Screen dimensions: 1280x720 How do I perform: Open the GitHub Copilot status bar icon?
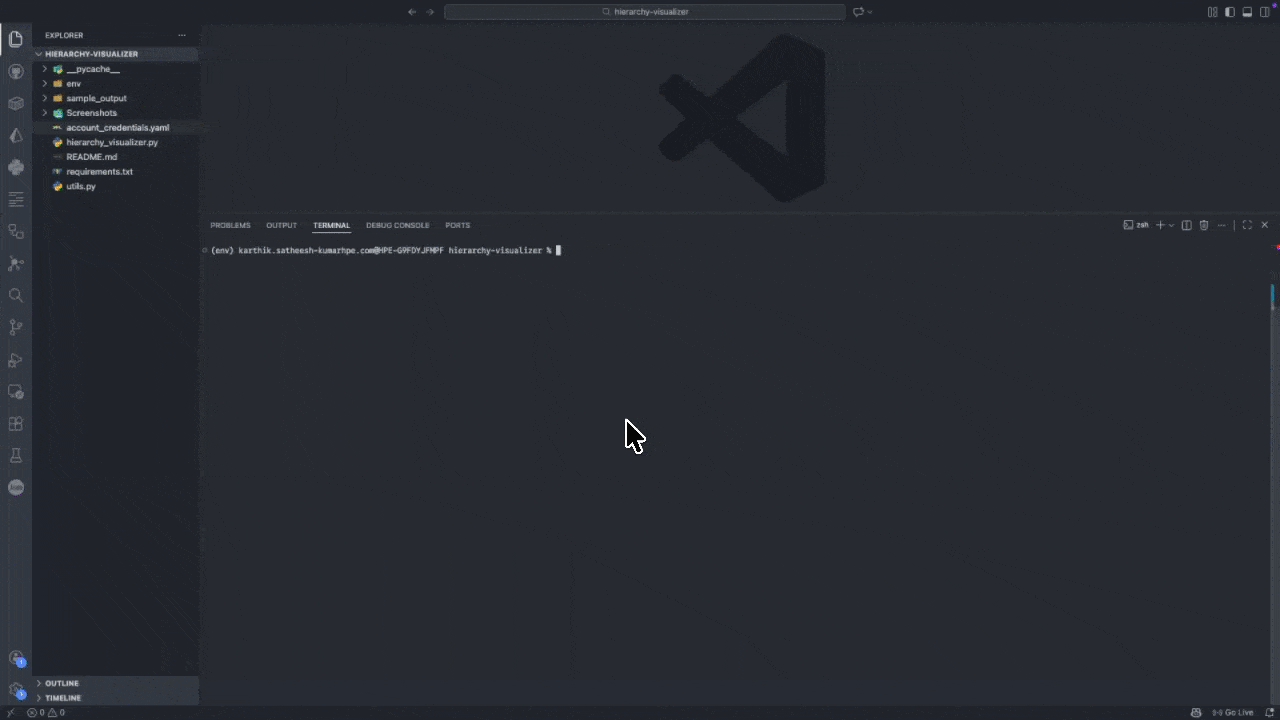[1196, 712]
